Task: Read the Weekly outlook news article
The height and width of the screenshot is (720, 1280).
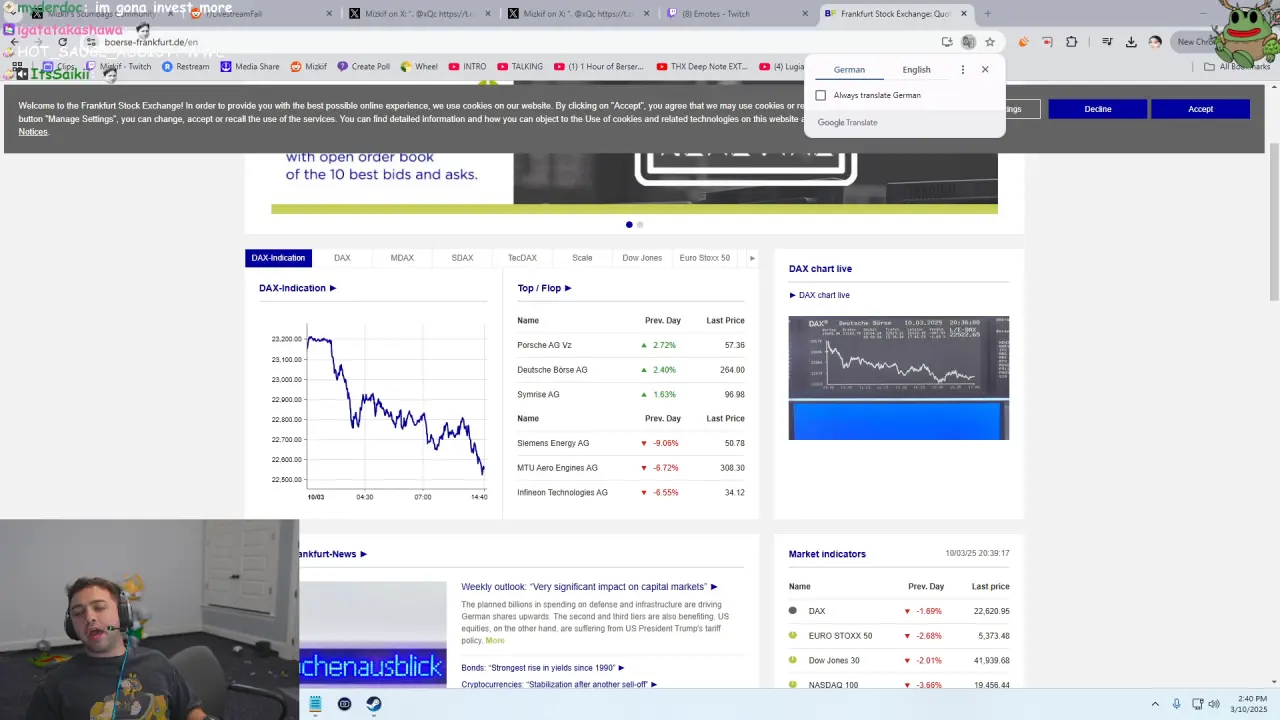Action: [589, 587]
